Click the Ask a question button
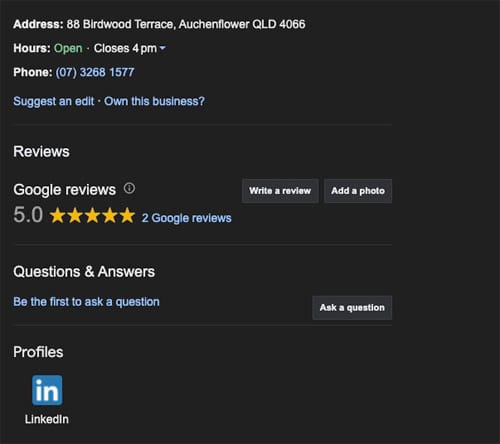The width and height of the screenshot is (500, 444). pos(352,307)
